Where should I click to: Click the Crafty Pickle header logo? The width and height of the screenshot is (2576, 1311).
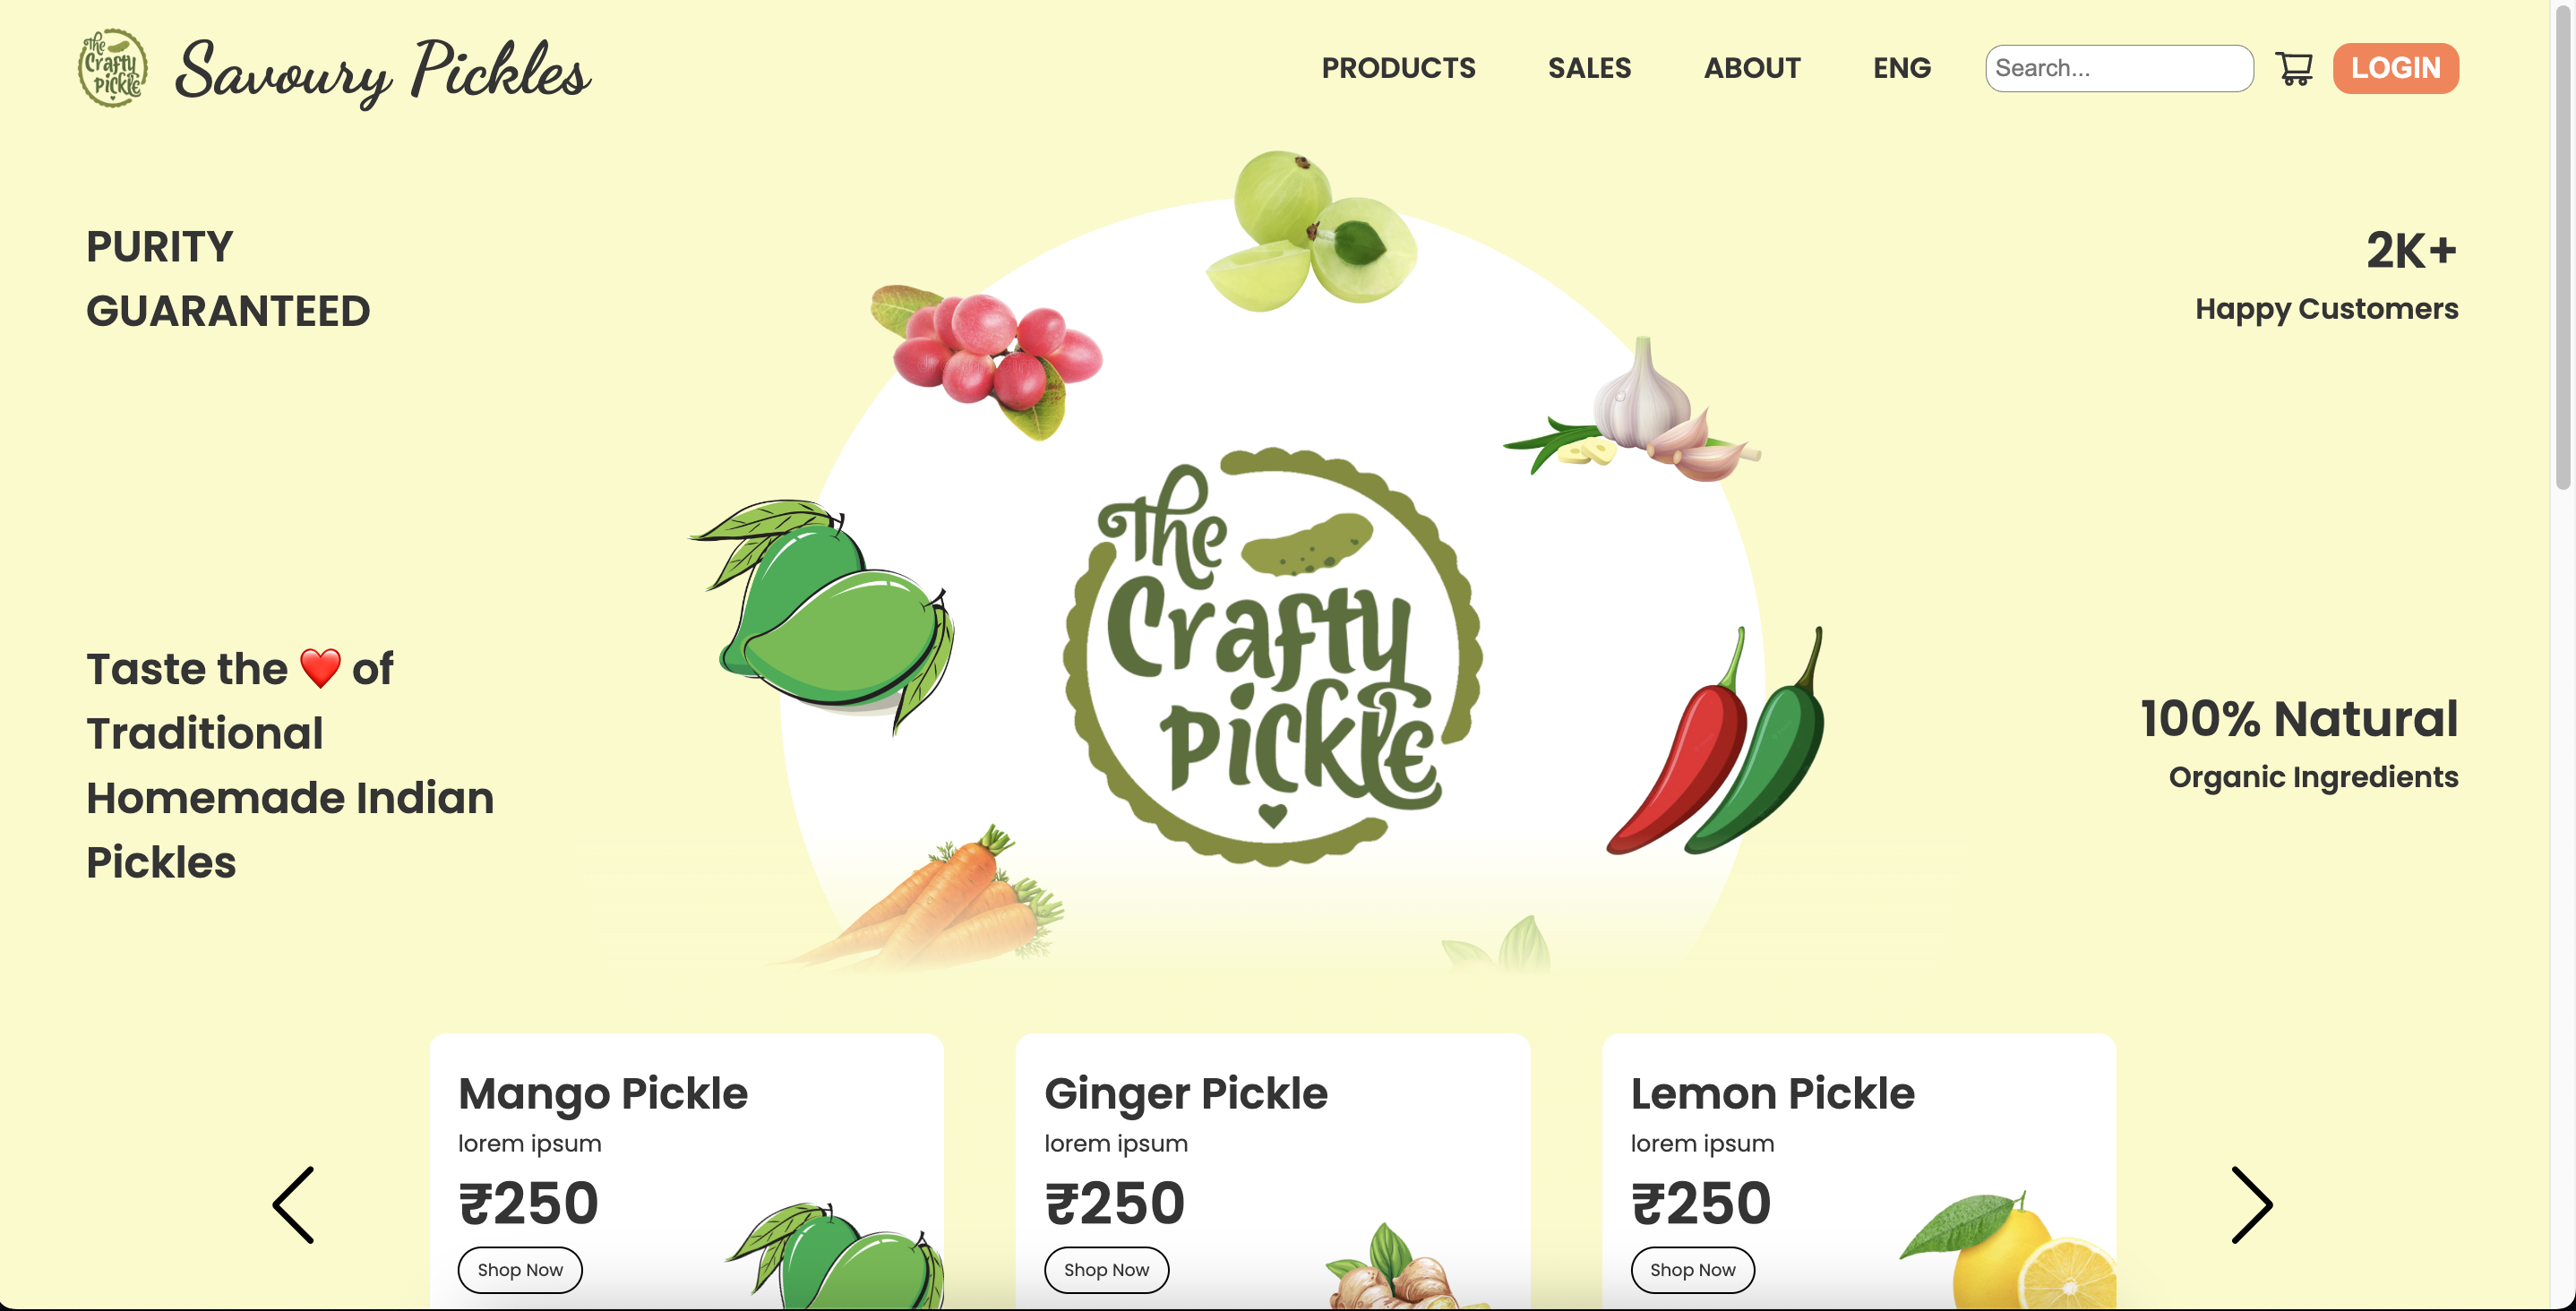(x=113, y=68)
